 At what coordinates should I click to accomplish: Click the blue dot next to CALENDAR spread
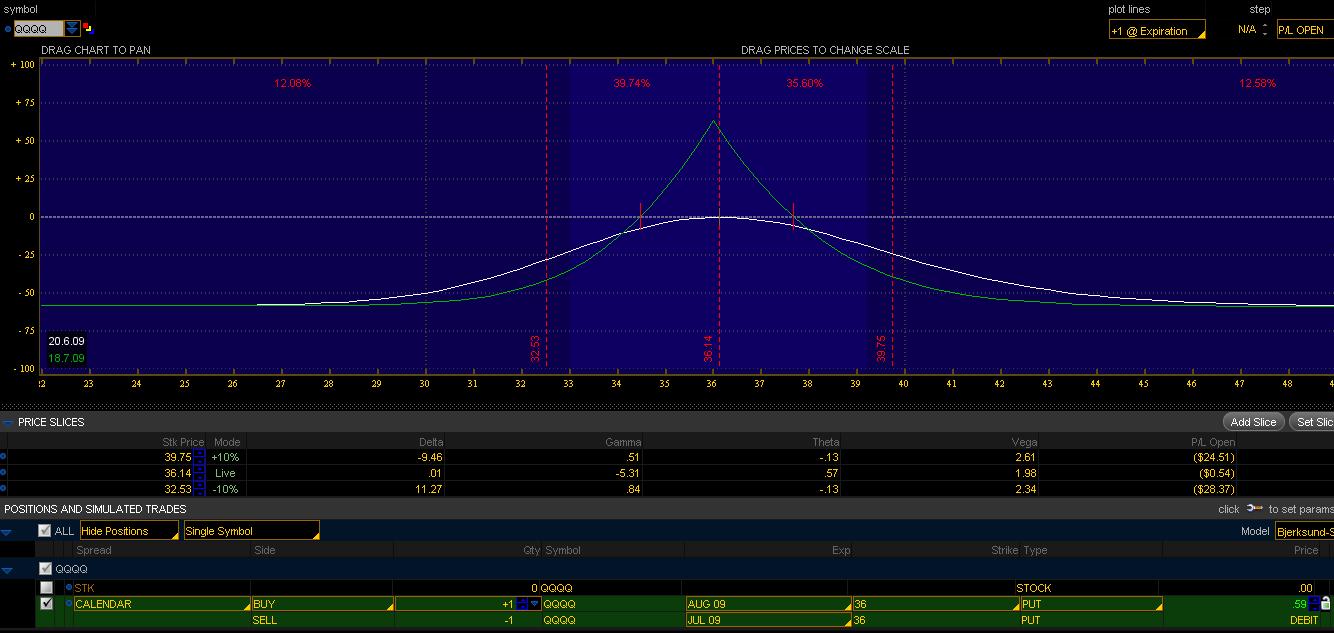point(69,604)
